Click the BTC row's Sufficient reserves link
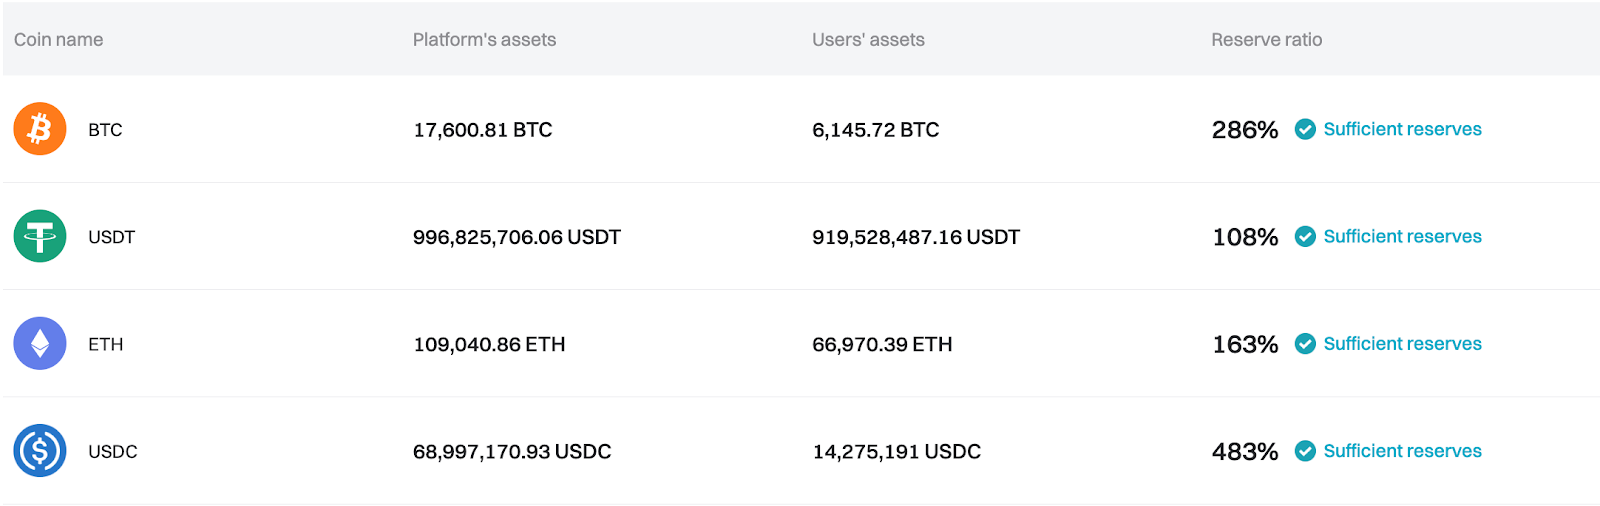 pos(1402,129)
